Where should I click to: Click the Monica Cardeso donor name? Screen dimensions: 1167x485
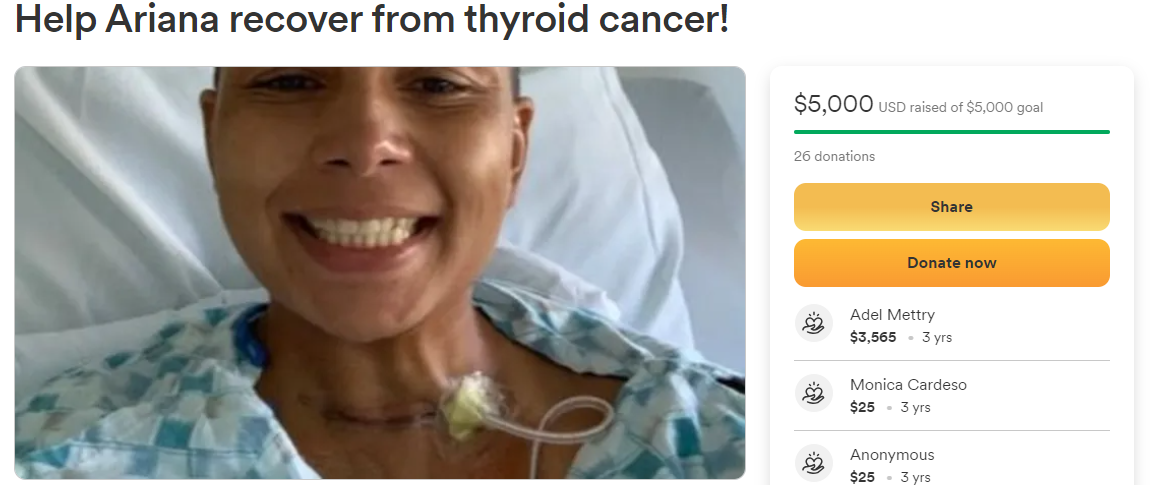click(908, 385)
